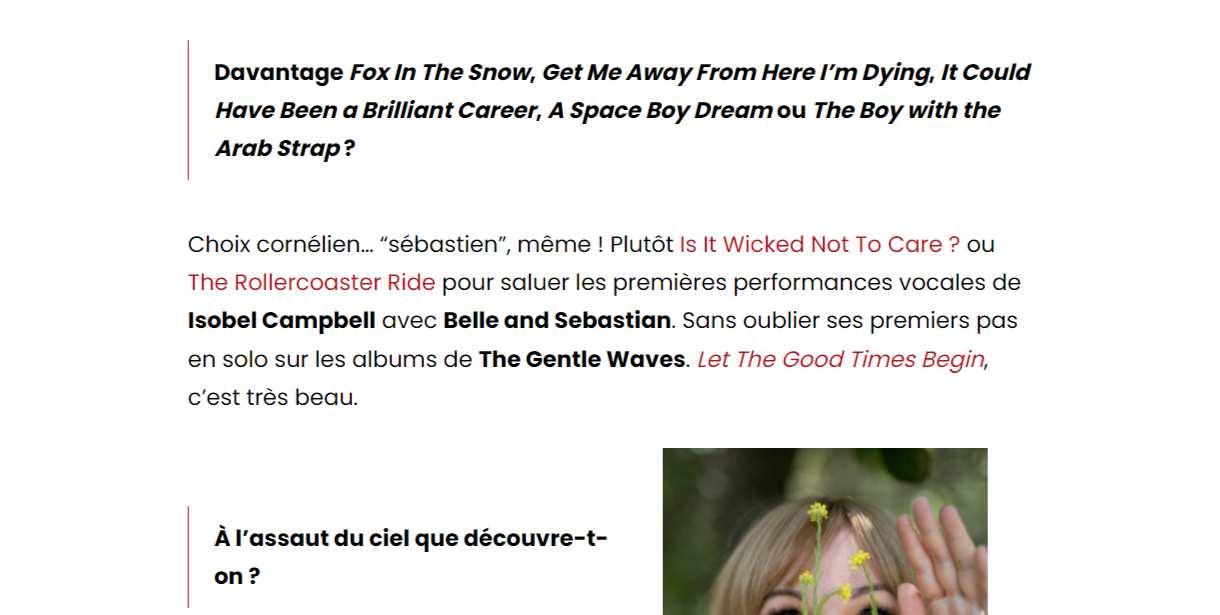Image resolution: width=1220 pixels, height=615 pixels.
Task: Open the Let The Good Times Begin link
Action: point(840,359)
